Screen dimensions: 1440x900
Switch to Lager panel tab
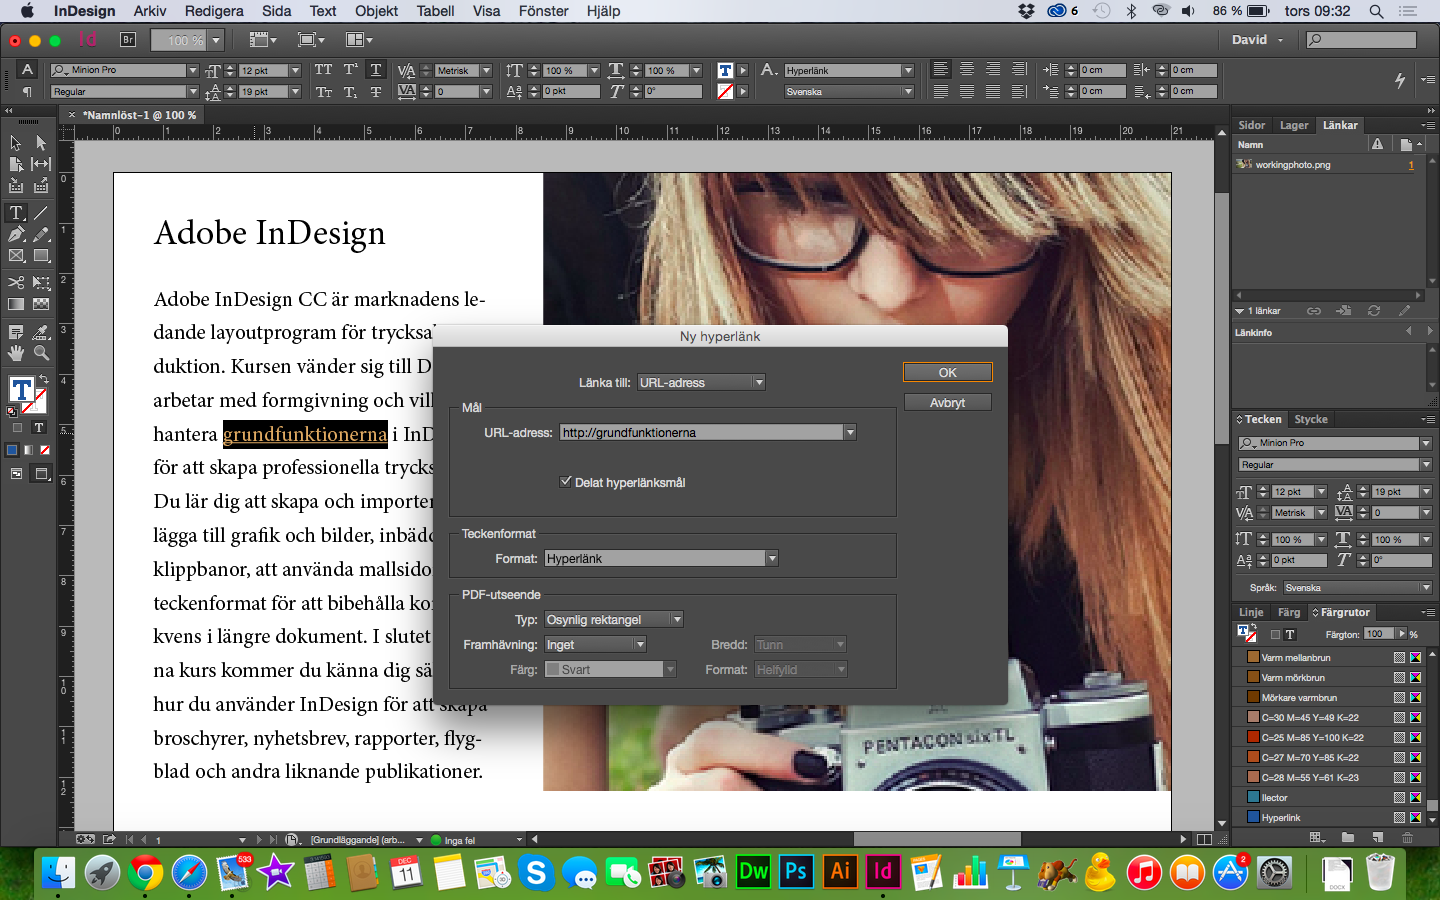click(x=1294, y=125)
